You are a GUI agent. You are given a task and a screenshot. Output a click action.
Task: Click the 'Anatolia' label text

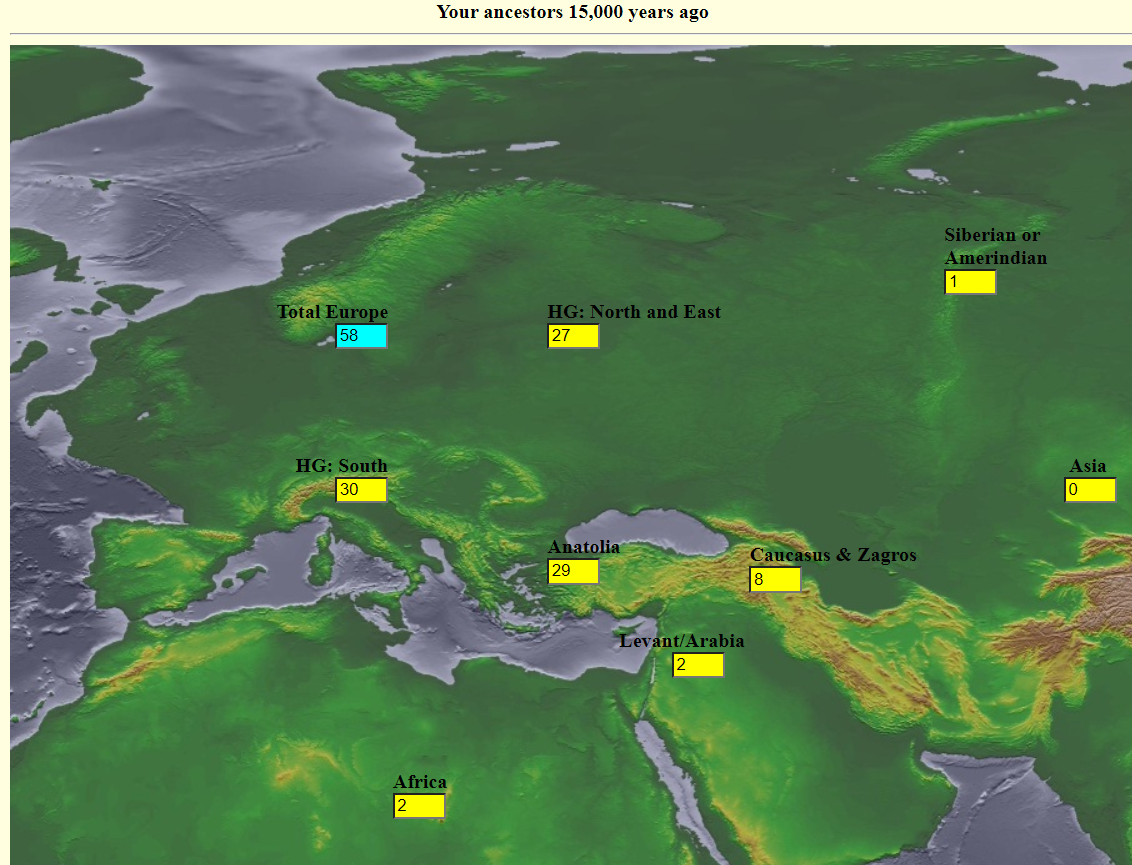pos(584,547)
